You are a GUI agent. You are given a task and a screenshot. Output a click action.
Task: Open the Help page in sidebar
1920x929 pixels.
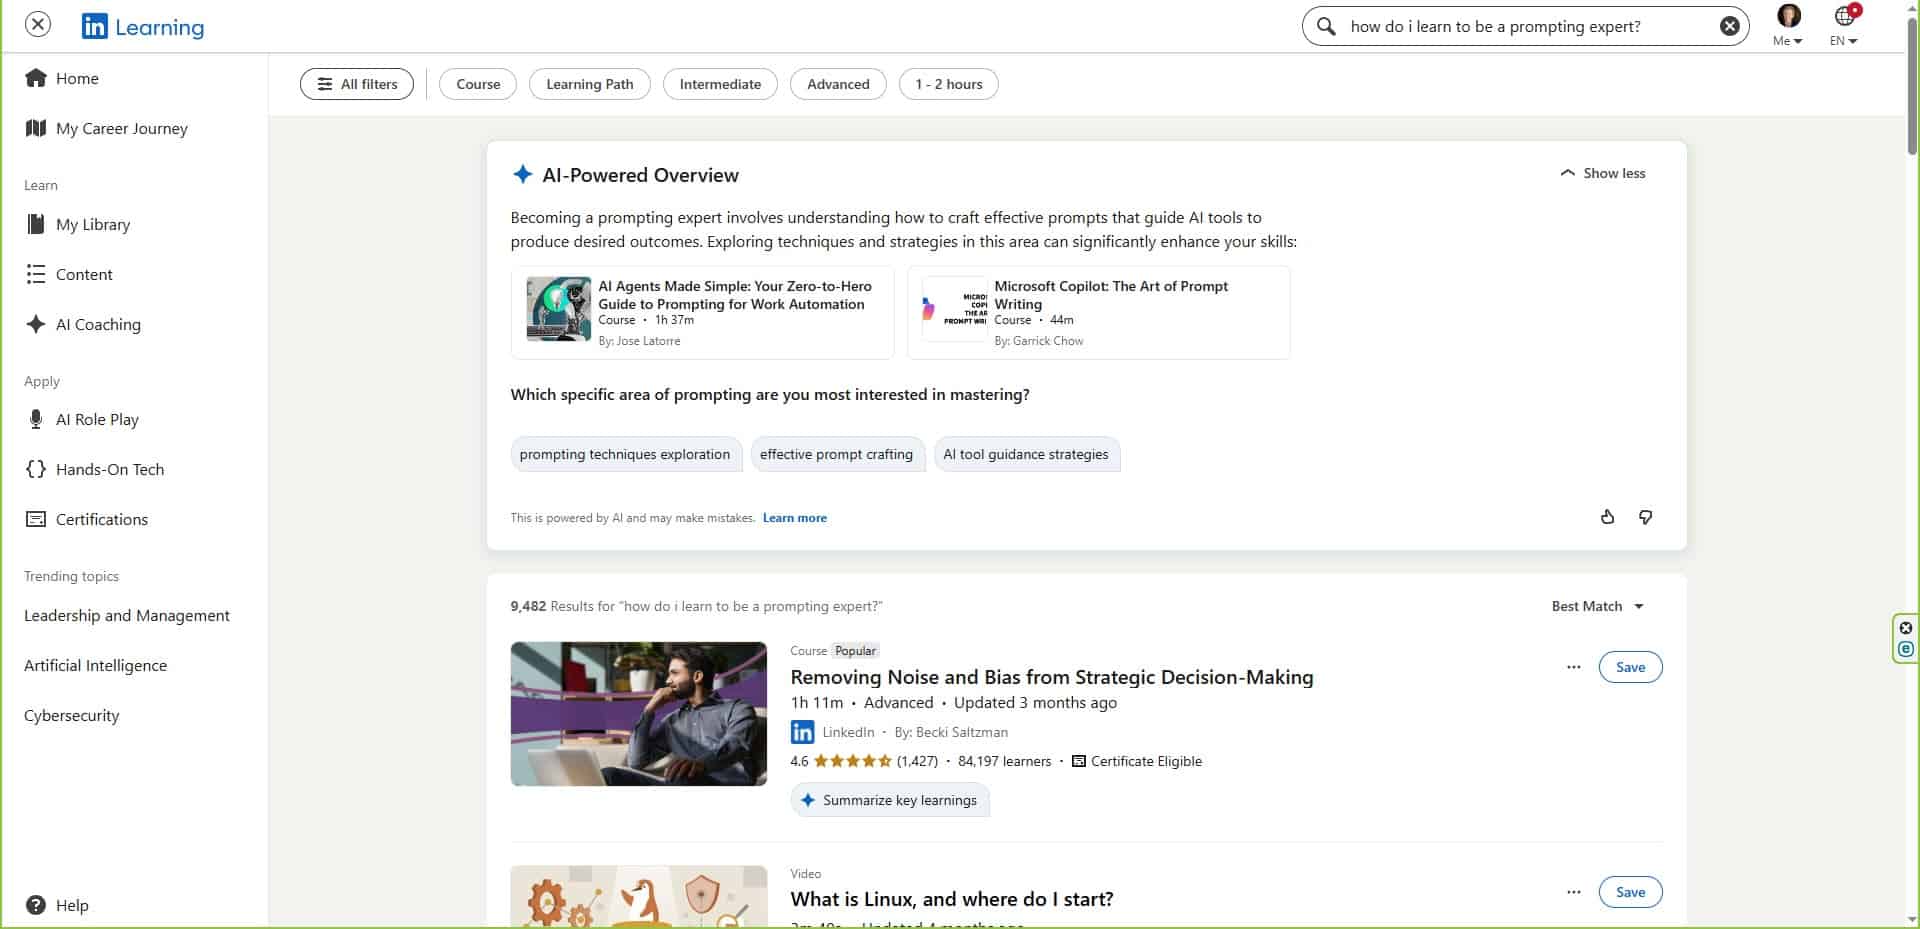tap(71, 905)
